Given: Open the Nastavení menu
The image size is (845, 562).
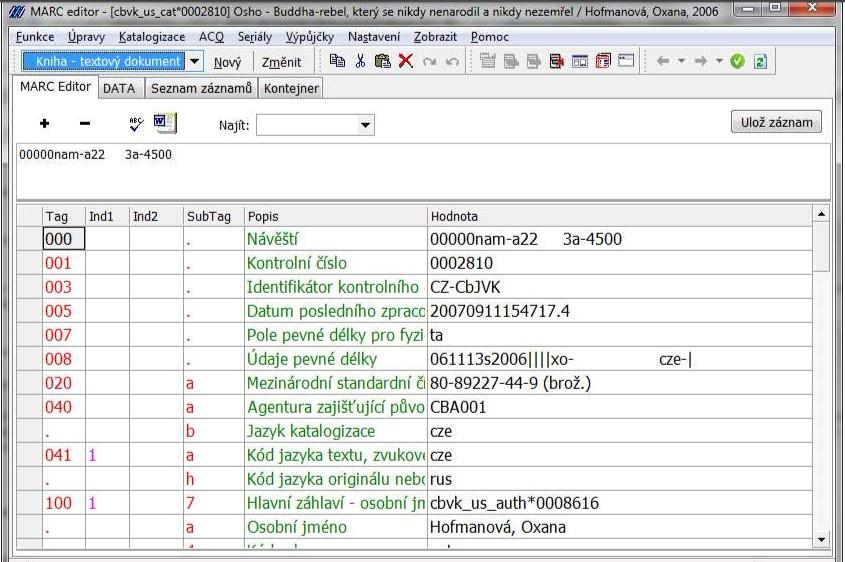Looking at the screenshot, I should pyautogui.click(x=374, y=37).
